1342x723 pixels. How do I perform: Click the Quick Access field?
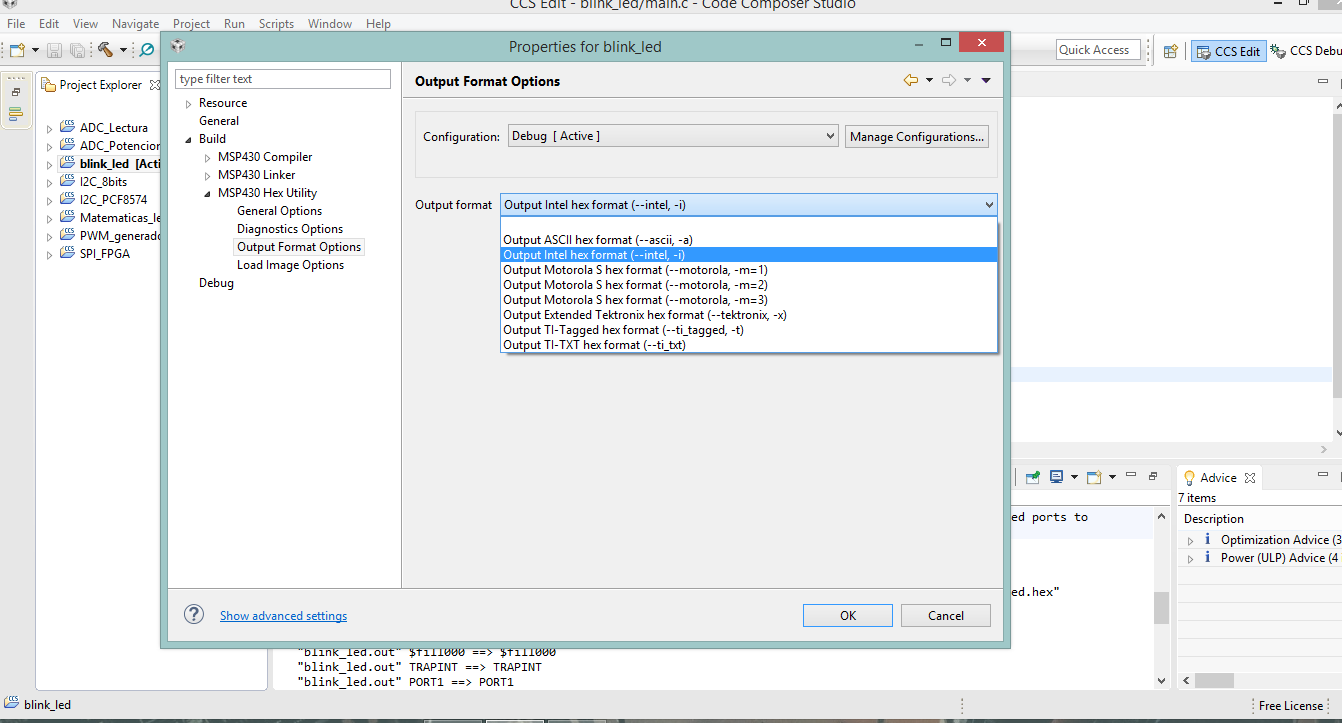pyautogui.click(x=1098, y=50)
